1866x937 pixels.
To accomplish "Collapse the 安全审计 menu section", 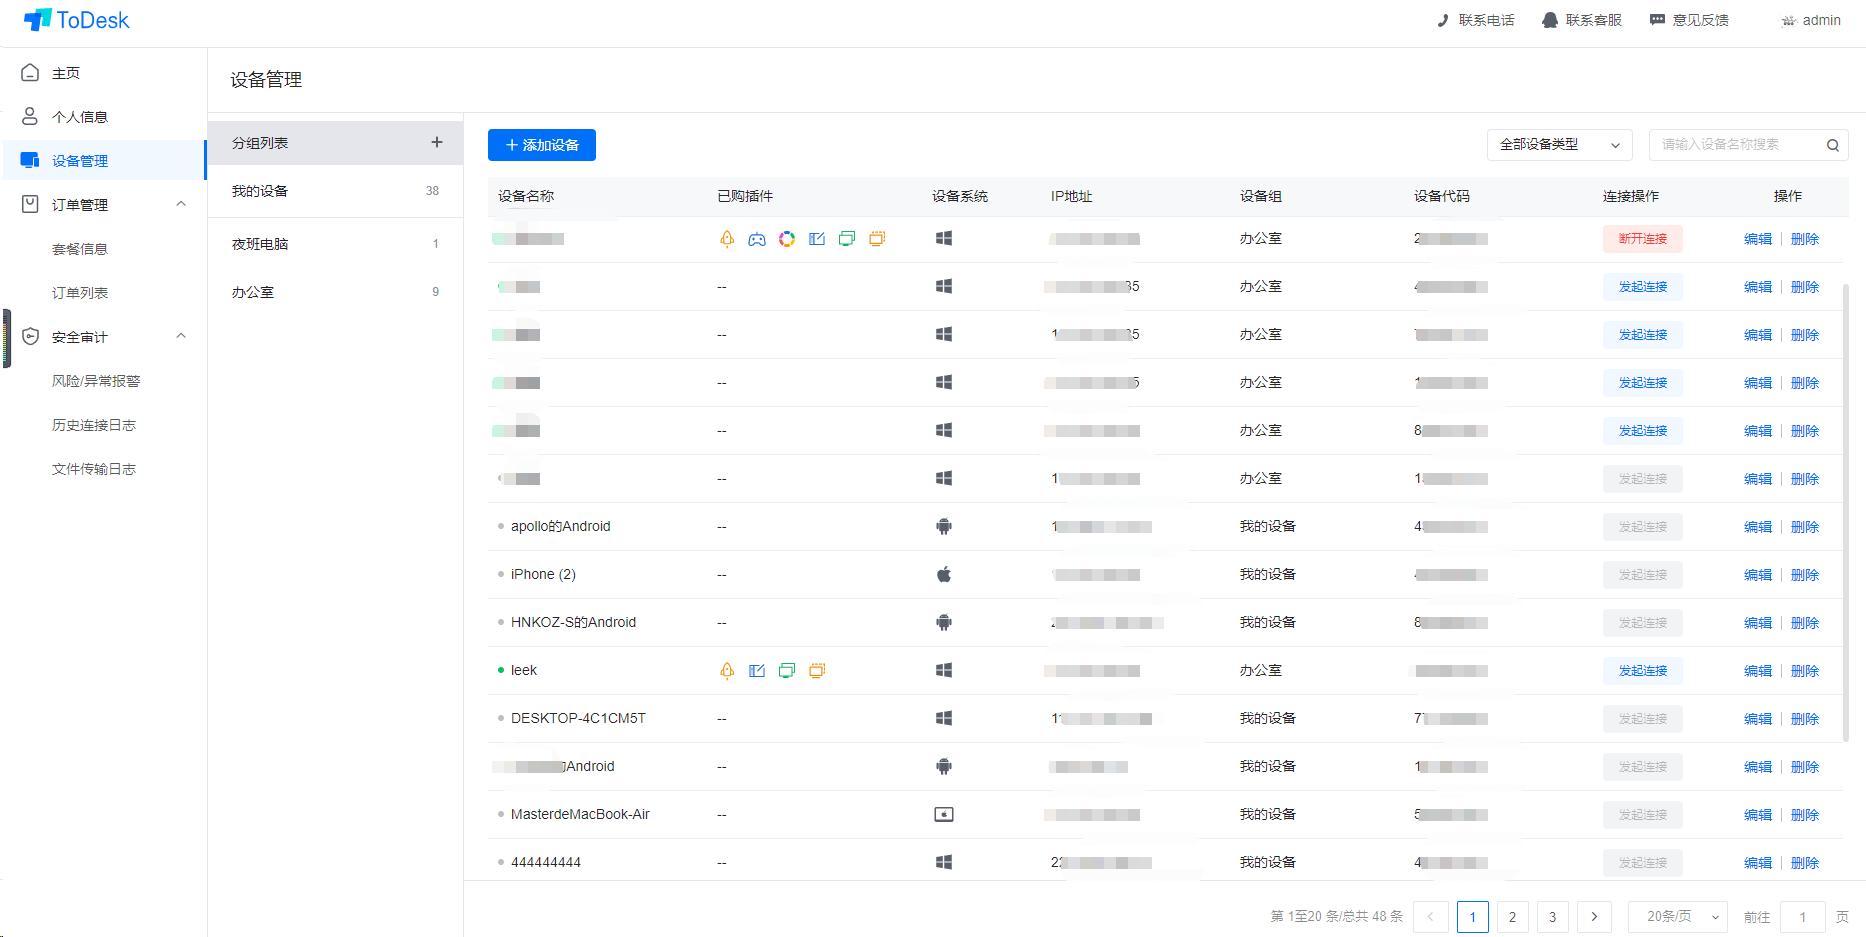I will point(181,337).
